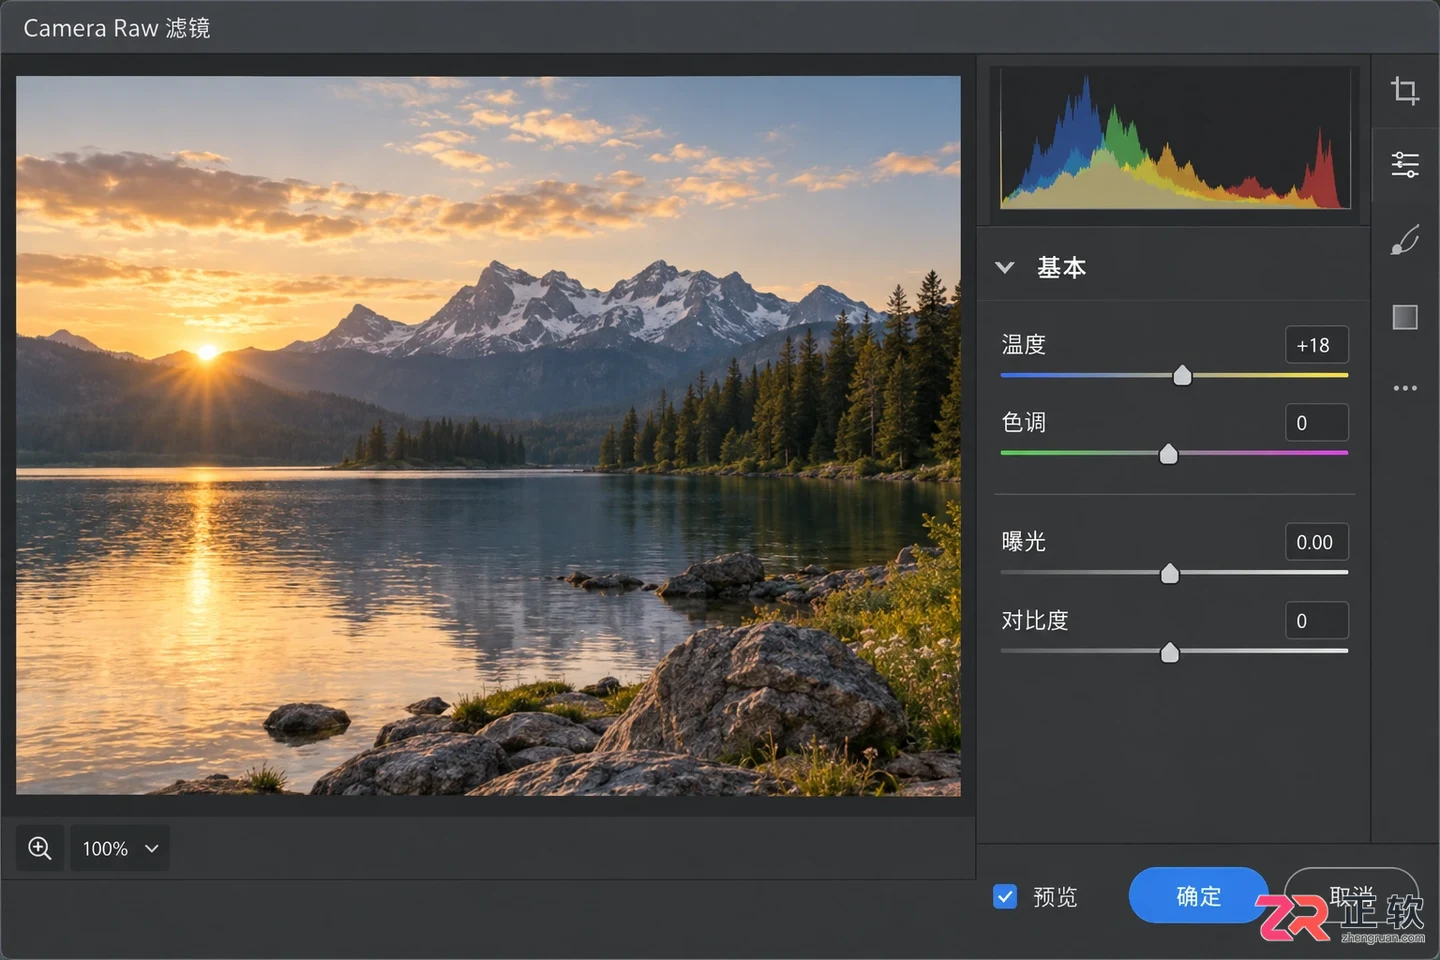This screenshot has width=1440, height=960.
Task: Click the 曝光 exposure slider handle
Action: coord(1169,573)
